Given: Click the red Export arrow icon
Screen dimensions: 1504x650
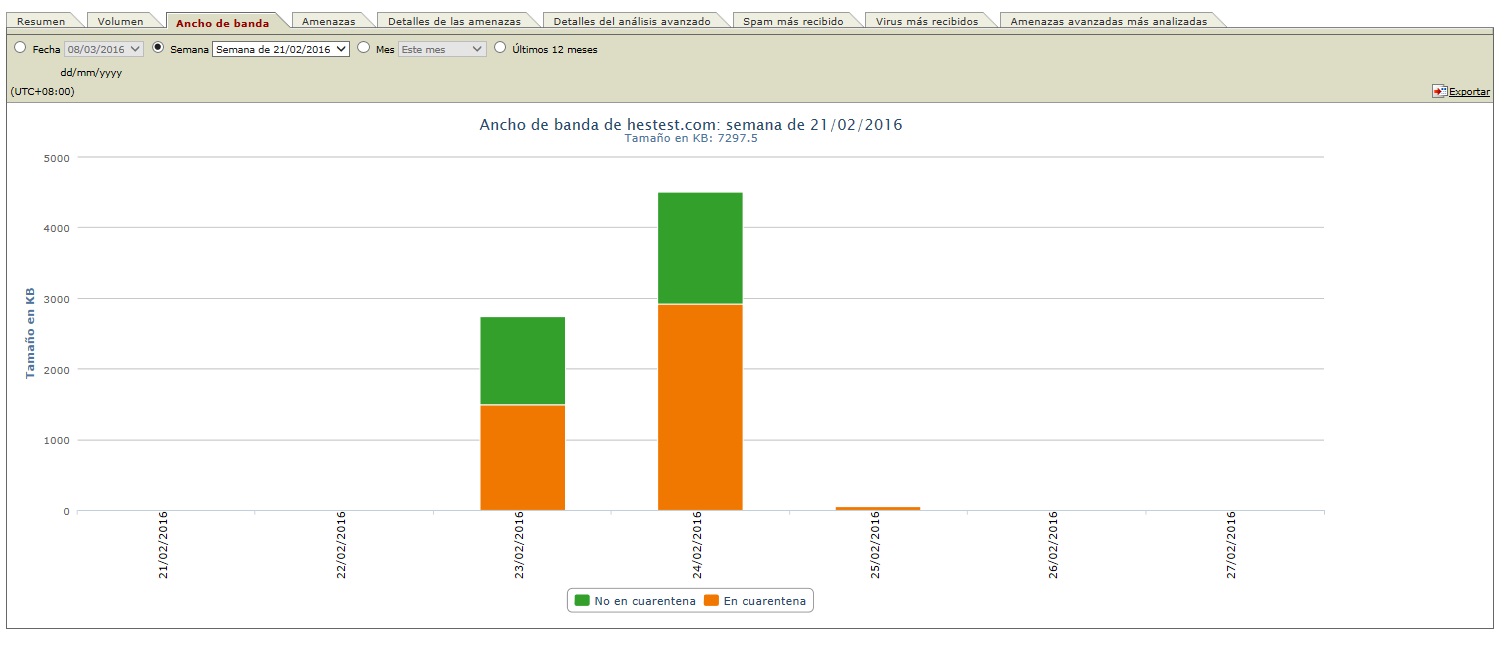Looking at the screenshot, I should (1439, 91).
